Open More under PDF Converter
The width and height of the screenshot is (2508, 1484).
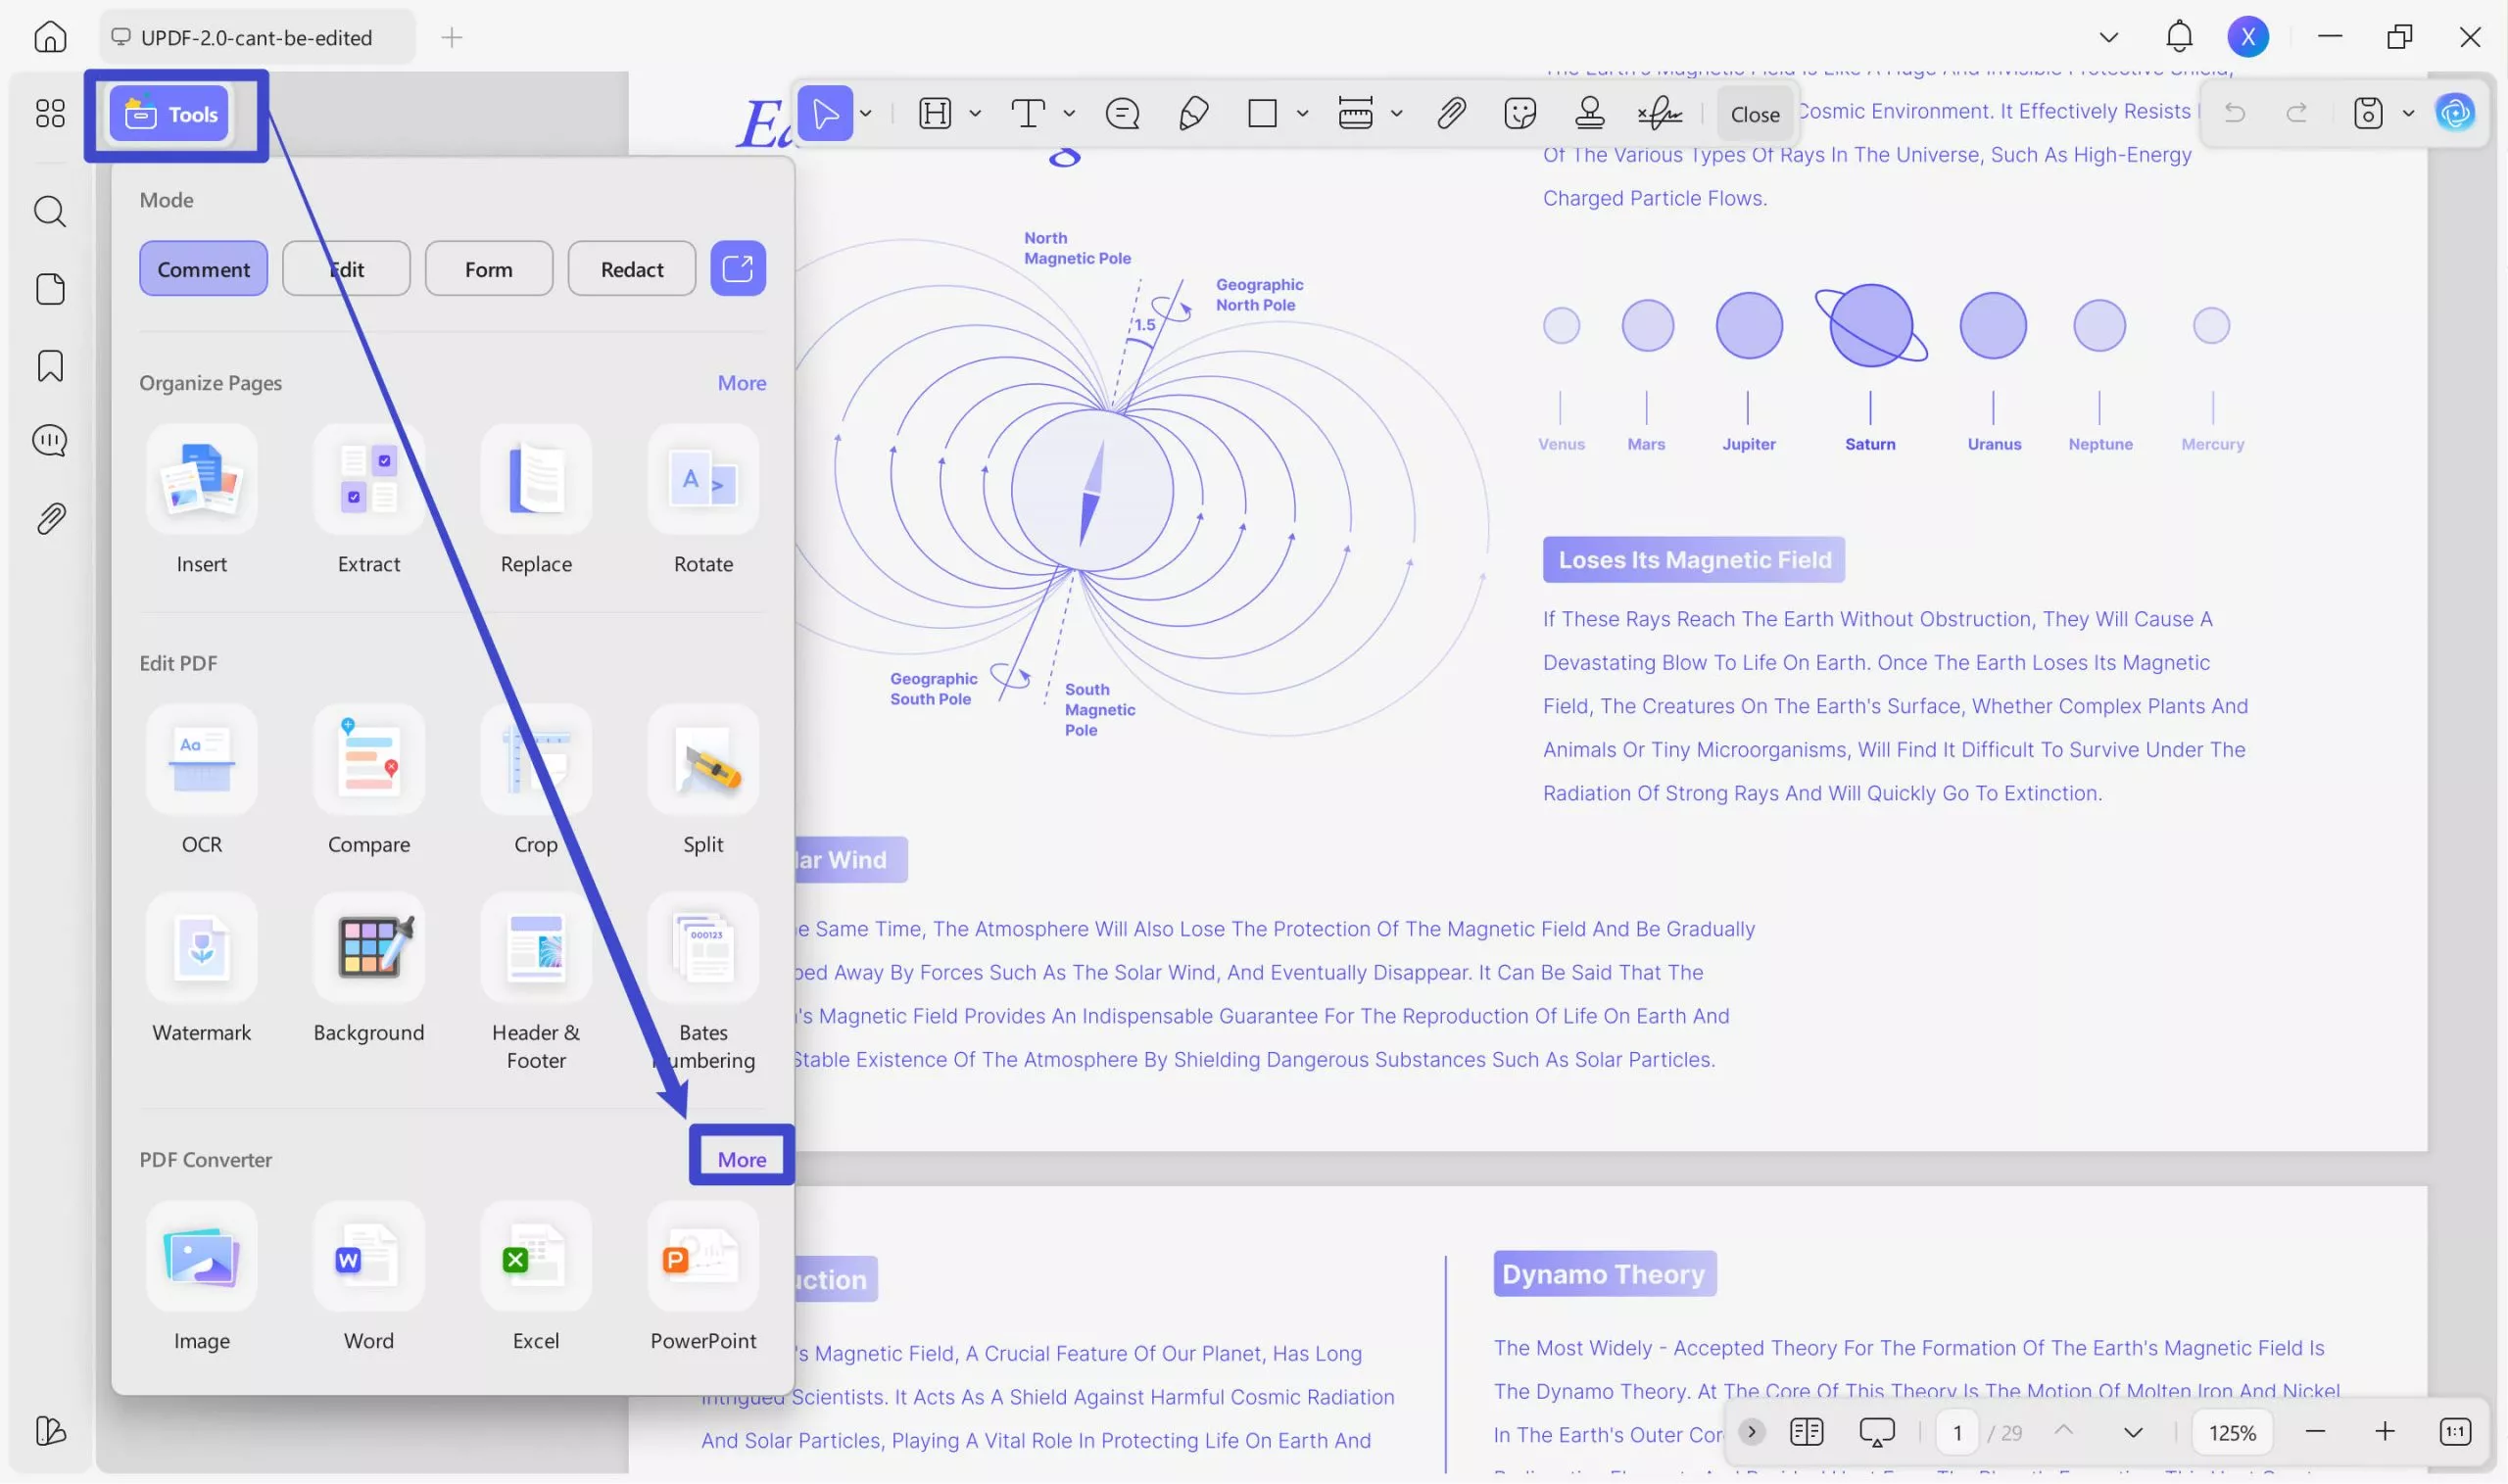[x=742, y=1159]
